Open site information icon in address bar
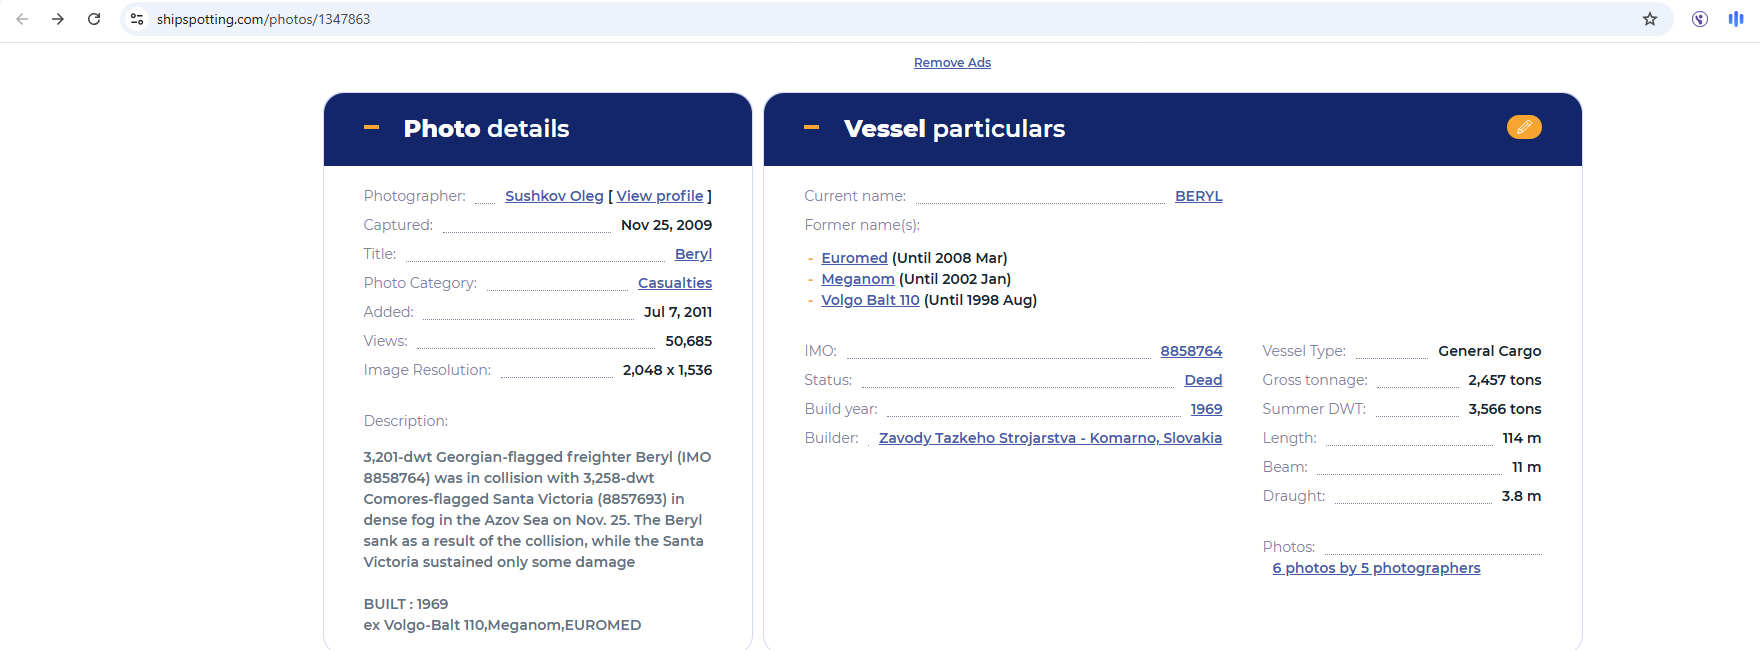Viewport: 1760px width, 650px height. pyautogui.click(x=137, y=19)
